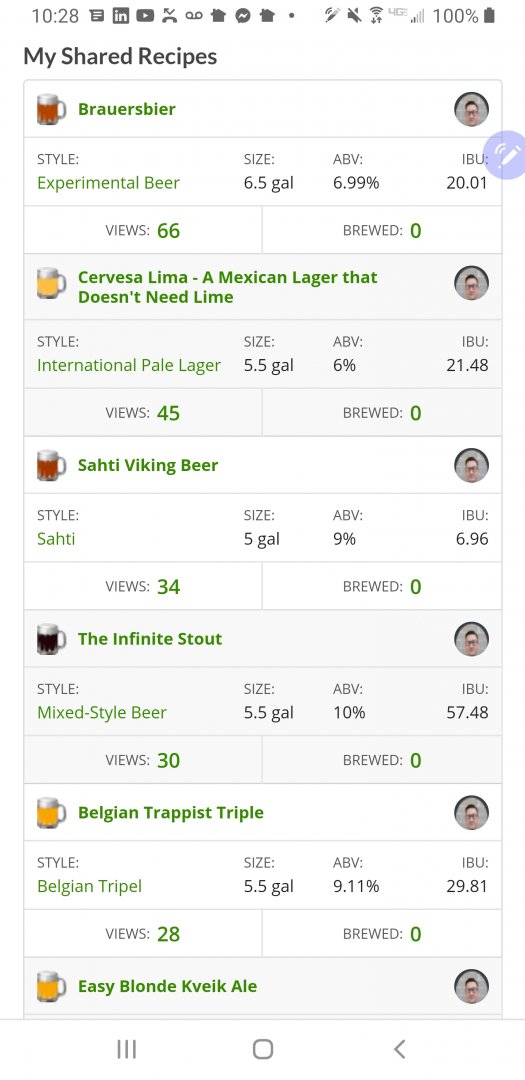Image resolution: width=525 pixels, height=1080 pixels.
Task: Open the Belgian Trappist Triple recipe link
Action: point(171,813)
